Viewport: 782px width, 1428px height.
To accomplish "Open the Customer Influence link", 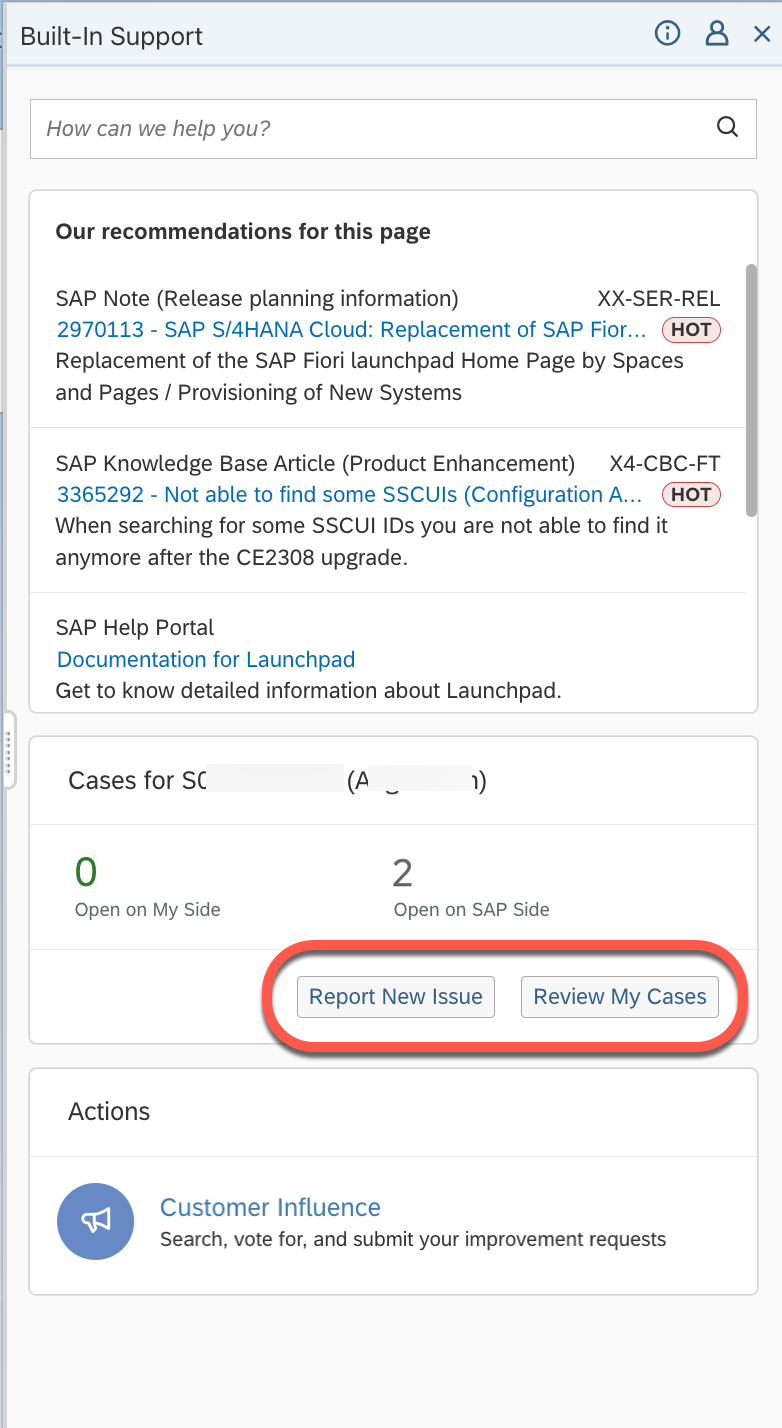I will 270,1207.
